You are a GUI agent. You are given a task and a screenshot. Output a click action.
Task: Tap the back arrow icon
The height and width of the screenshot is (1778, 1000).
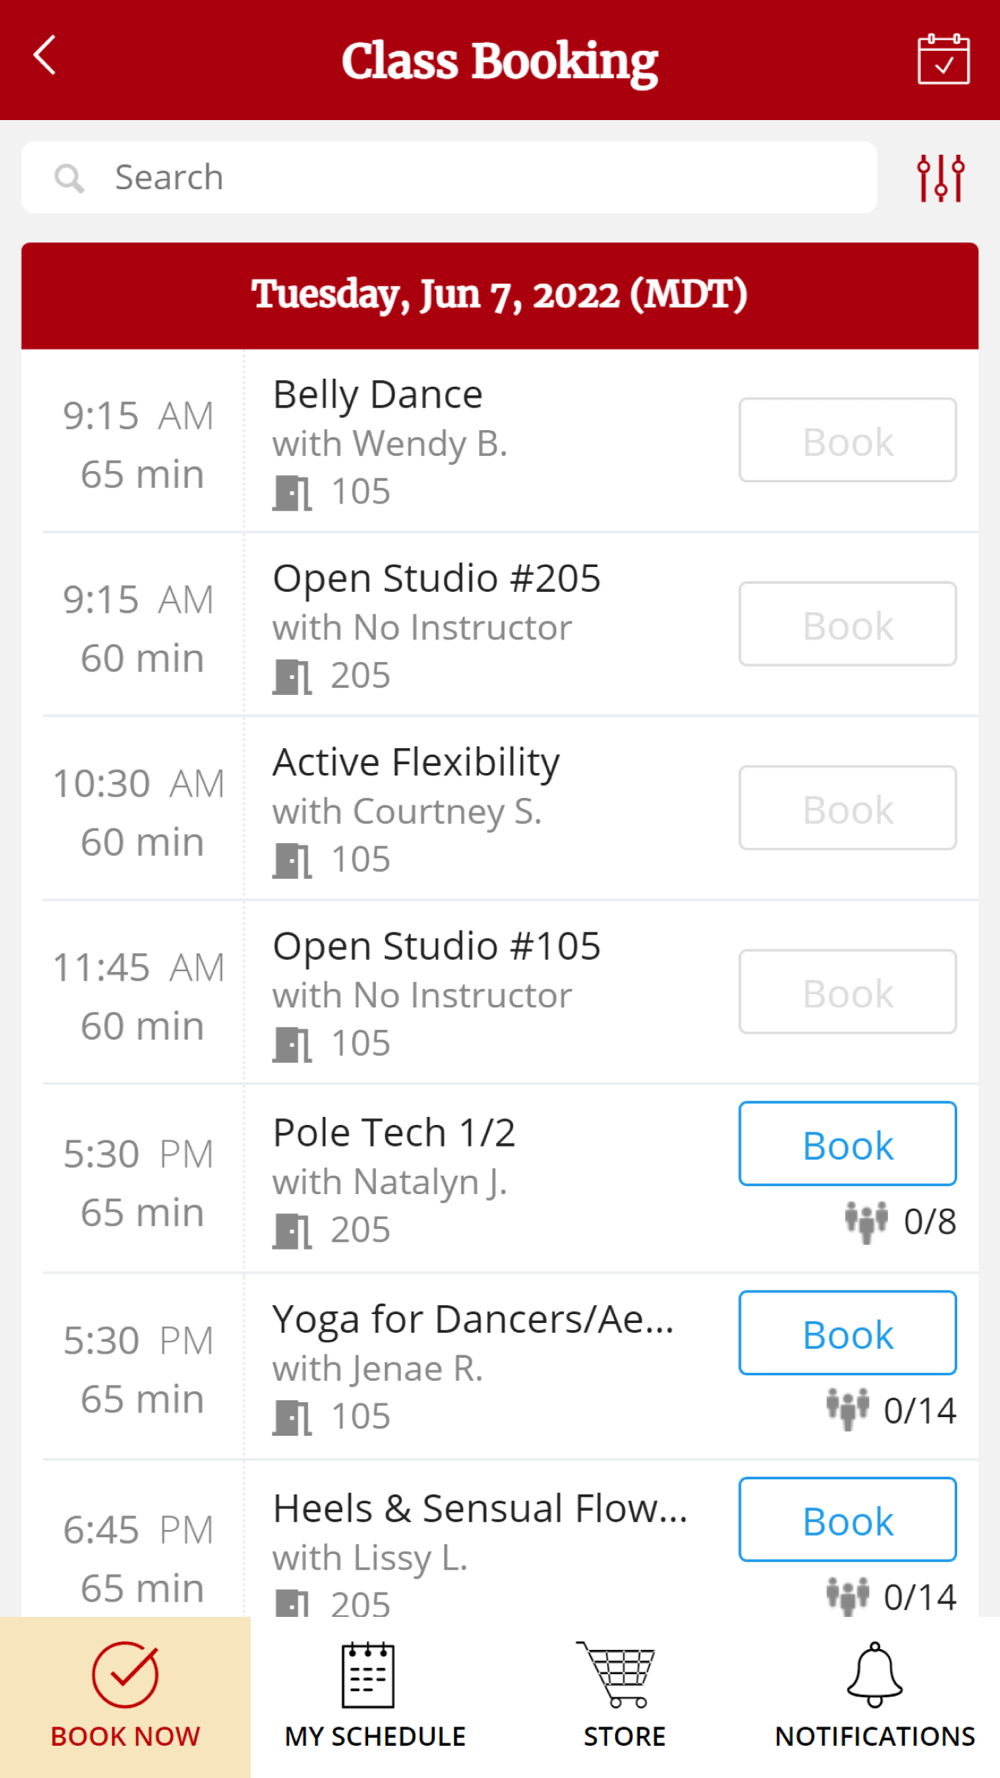[x=45, y=56]
